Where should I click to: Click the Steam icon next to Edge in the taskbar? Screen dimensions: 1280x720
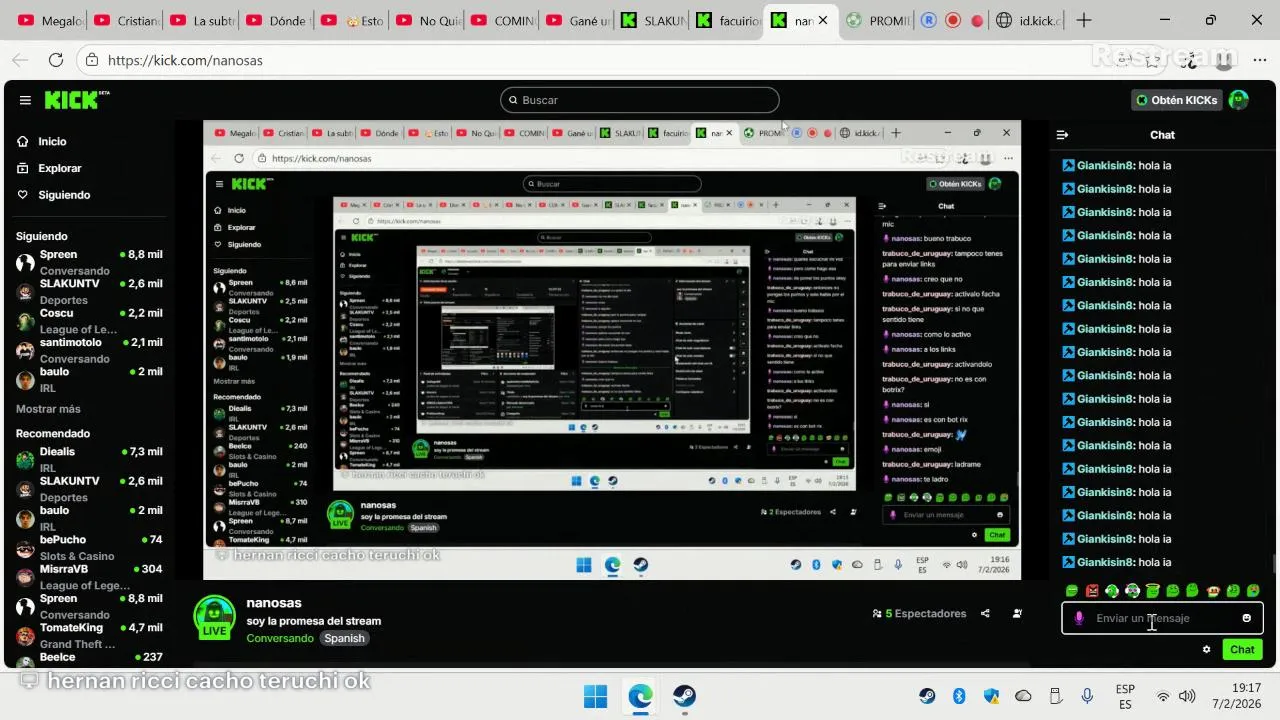(x=684, y=696)
